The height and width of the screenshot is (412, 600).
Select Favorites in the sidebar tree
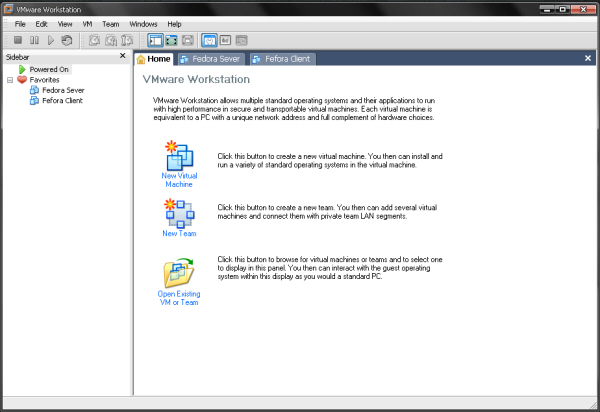click(44, 80)
